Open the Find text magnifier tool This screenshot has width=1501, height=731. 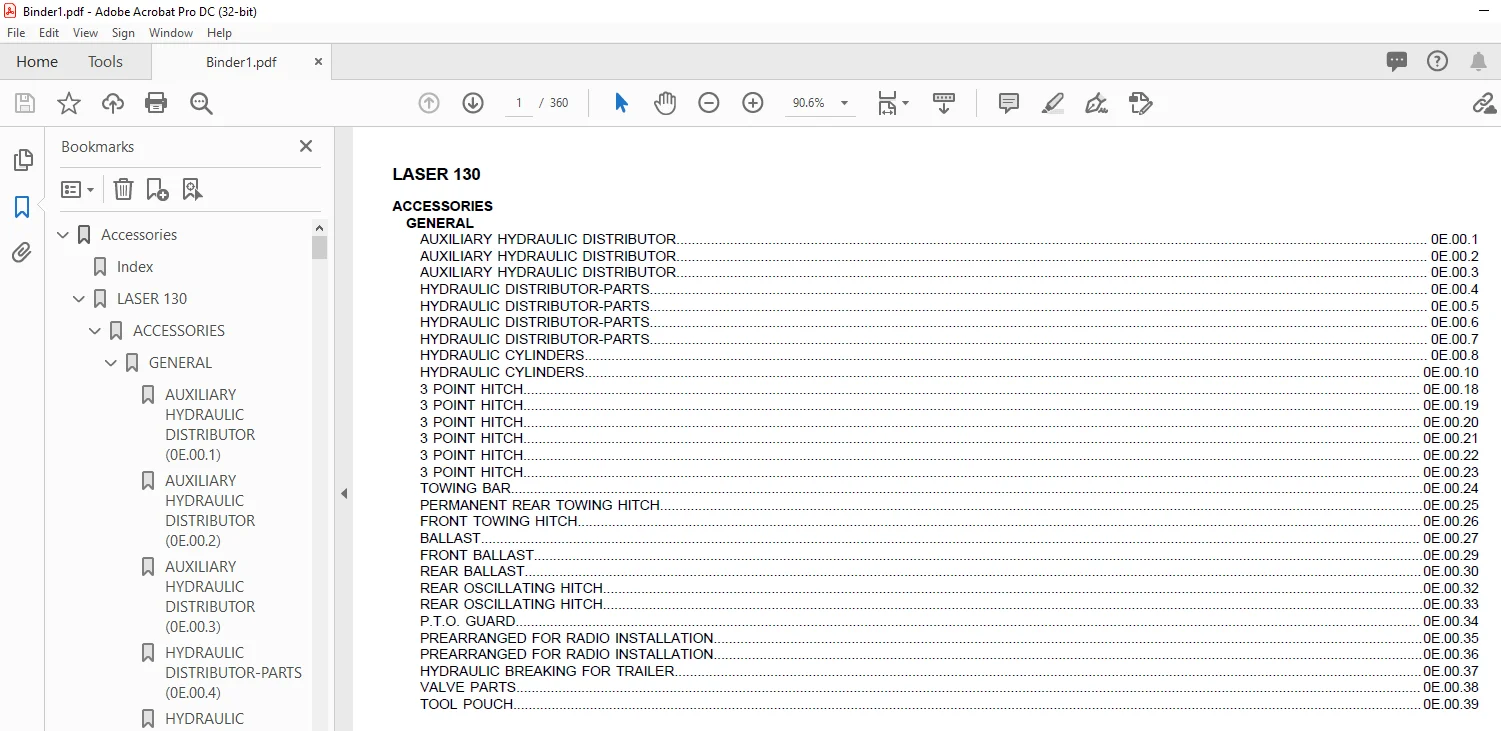pyautogui.click(x=201, y=103)
